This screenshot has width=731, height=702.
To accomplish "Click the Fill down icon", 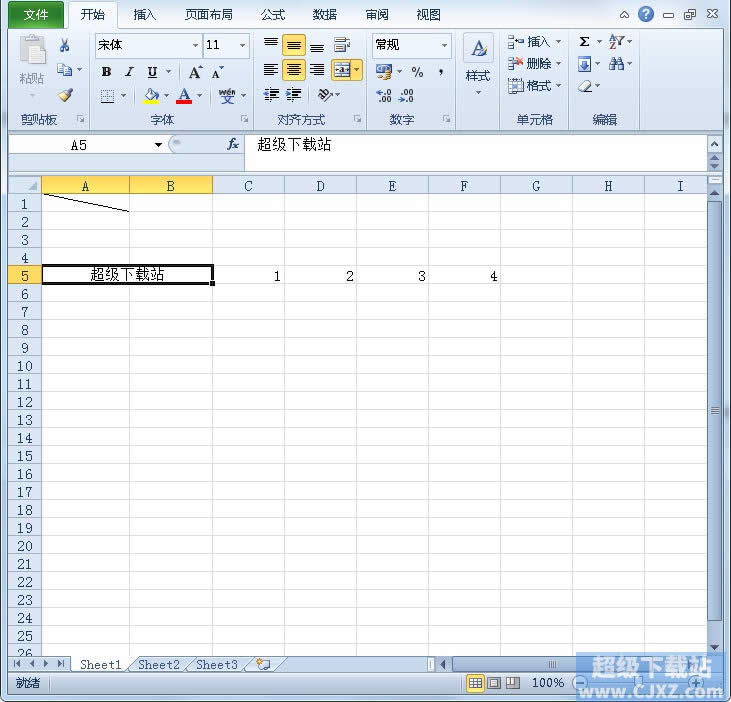I will point(585,64).
